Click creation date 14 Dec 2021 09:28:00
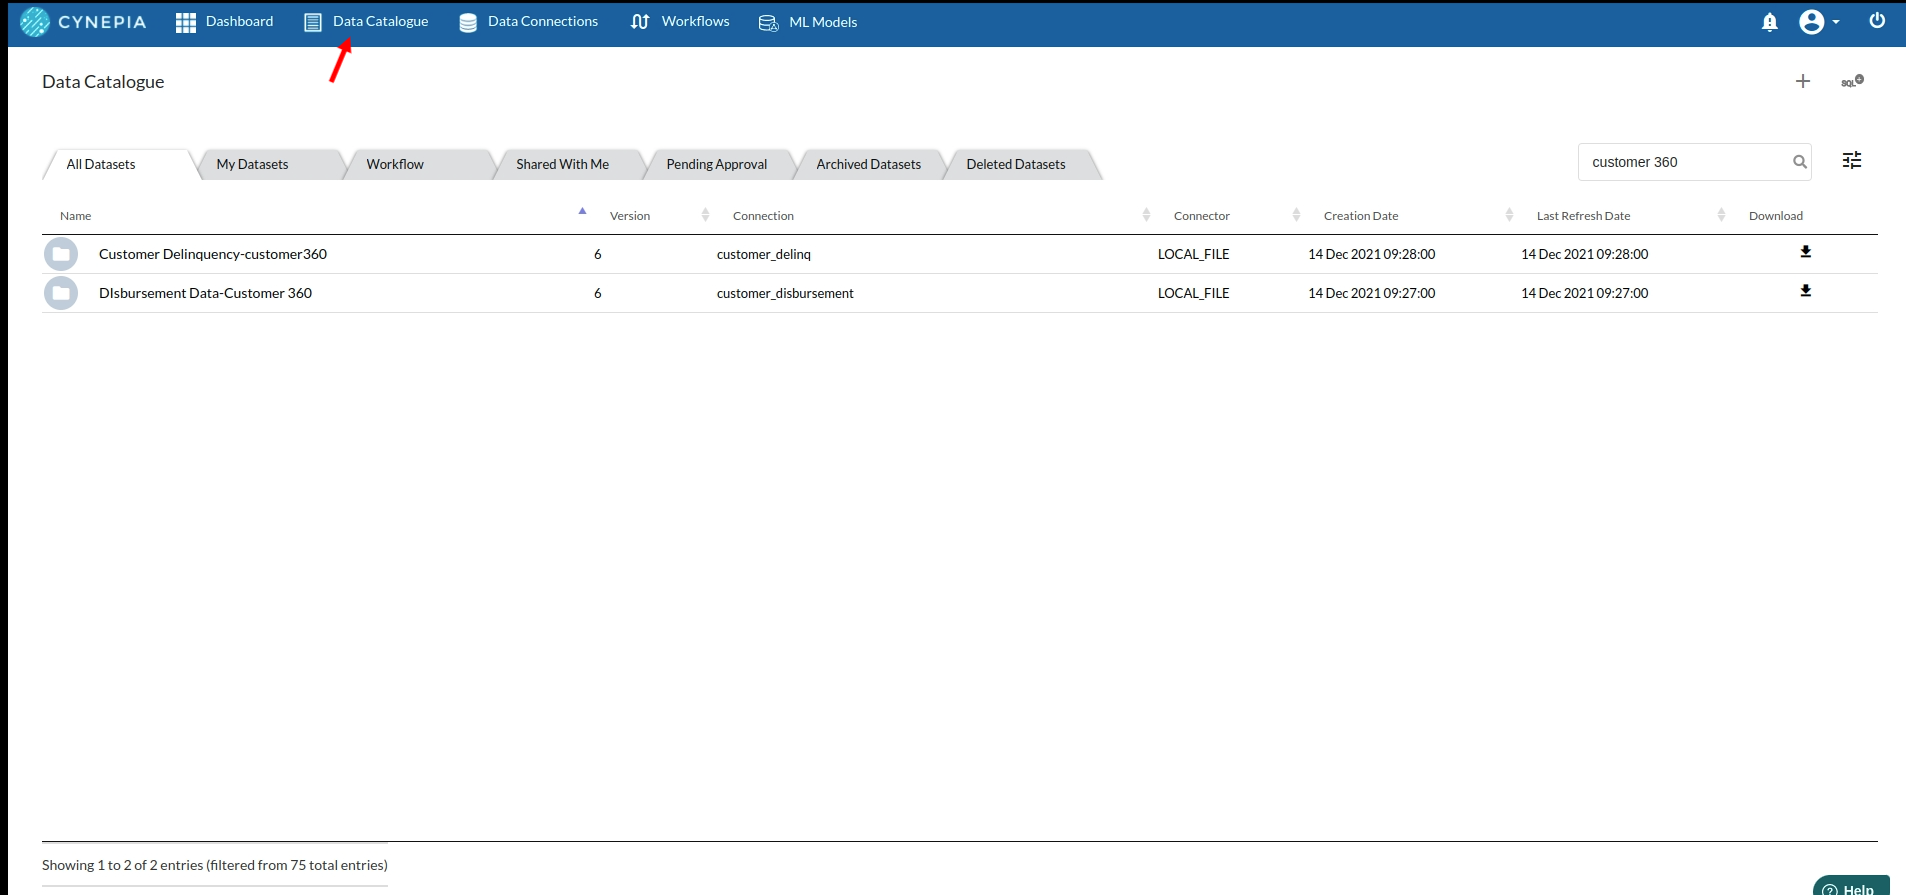The height and width of the screenshot is (895, 1906). pyautogui.click(x=1371, y=254)
